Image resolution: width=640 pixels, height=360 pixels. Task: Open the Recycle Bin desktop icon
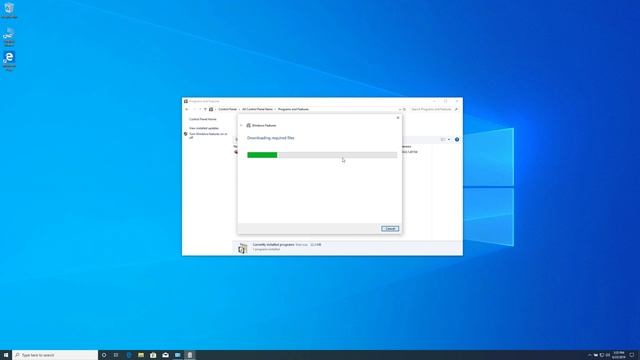(x=9, y=11)
